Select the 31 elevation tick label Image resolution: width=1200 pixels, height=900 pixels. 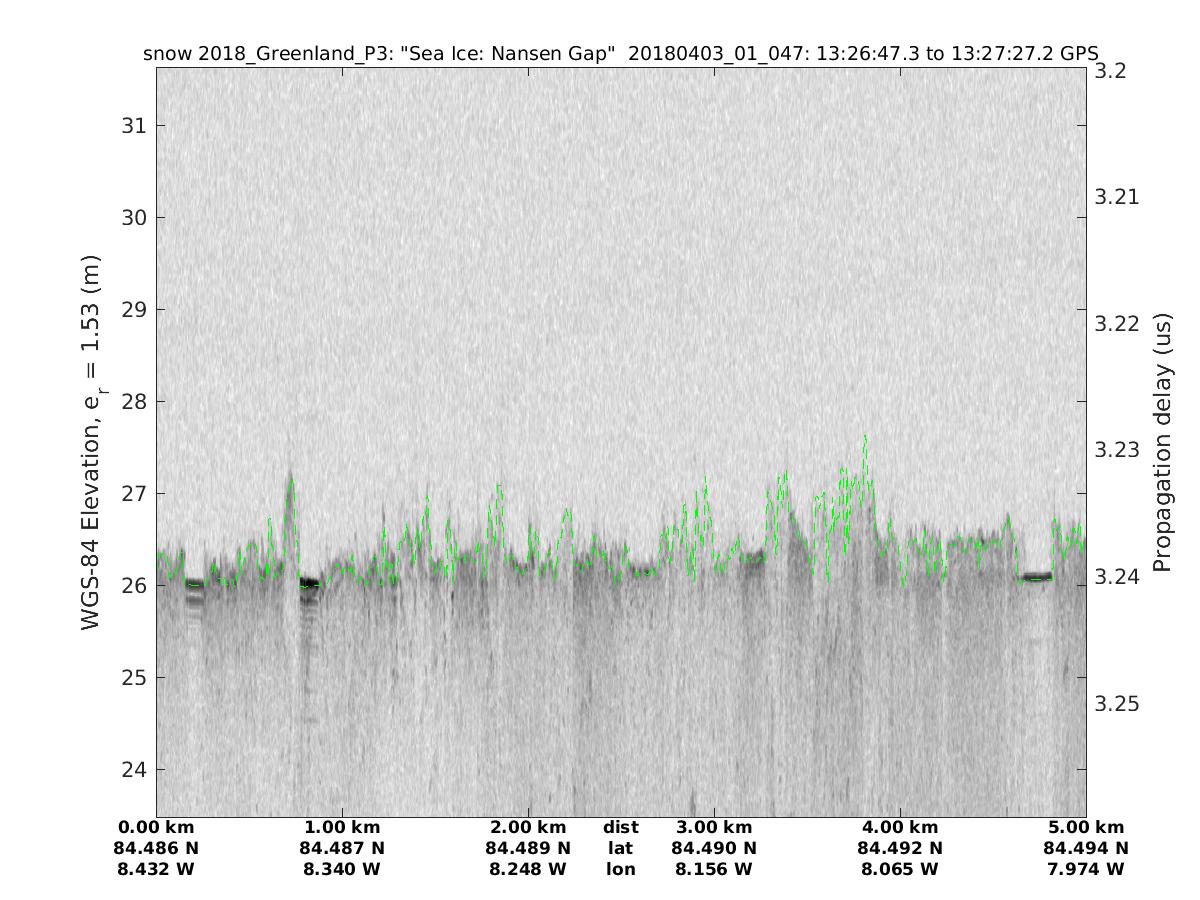point(132,126)
